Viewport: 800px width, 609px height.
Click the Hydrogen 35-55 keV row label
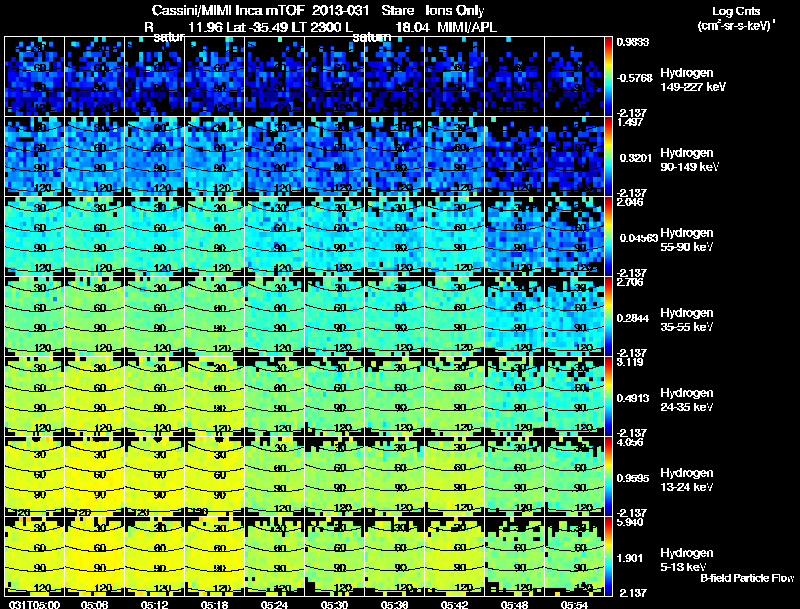click(x=687, y=320)
